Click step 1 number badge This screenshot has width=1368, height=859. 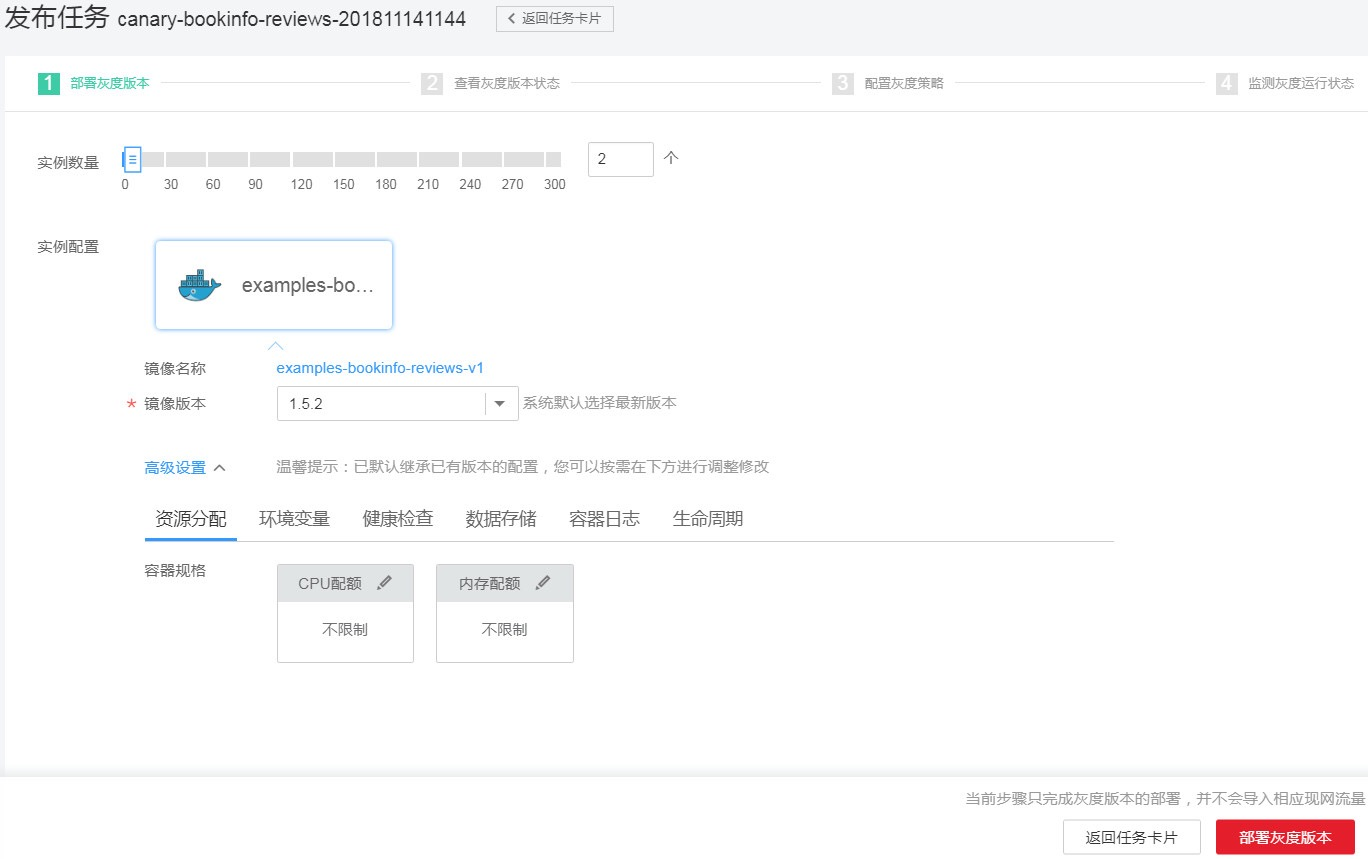(49, 83)
